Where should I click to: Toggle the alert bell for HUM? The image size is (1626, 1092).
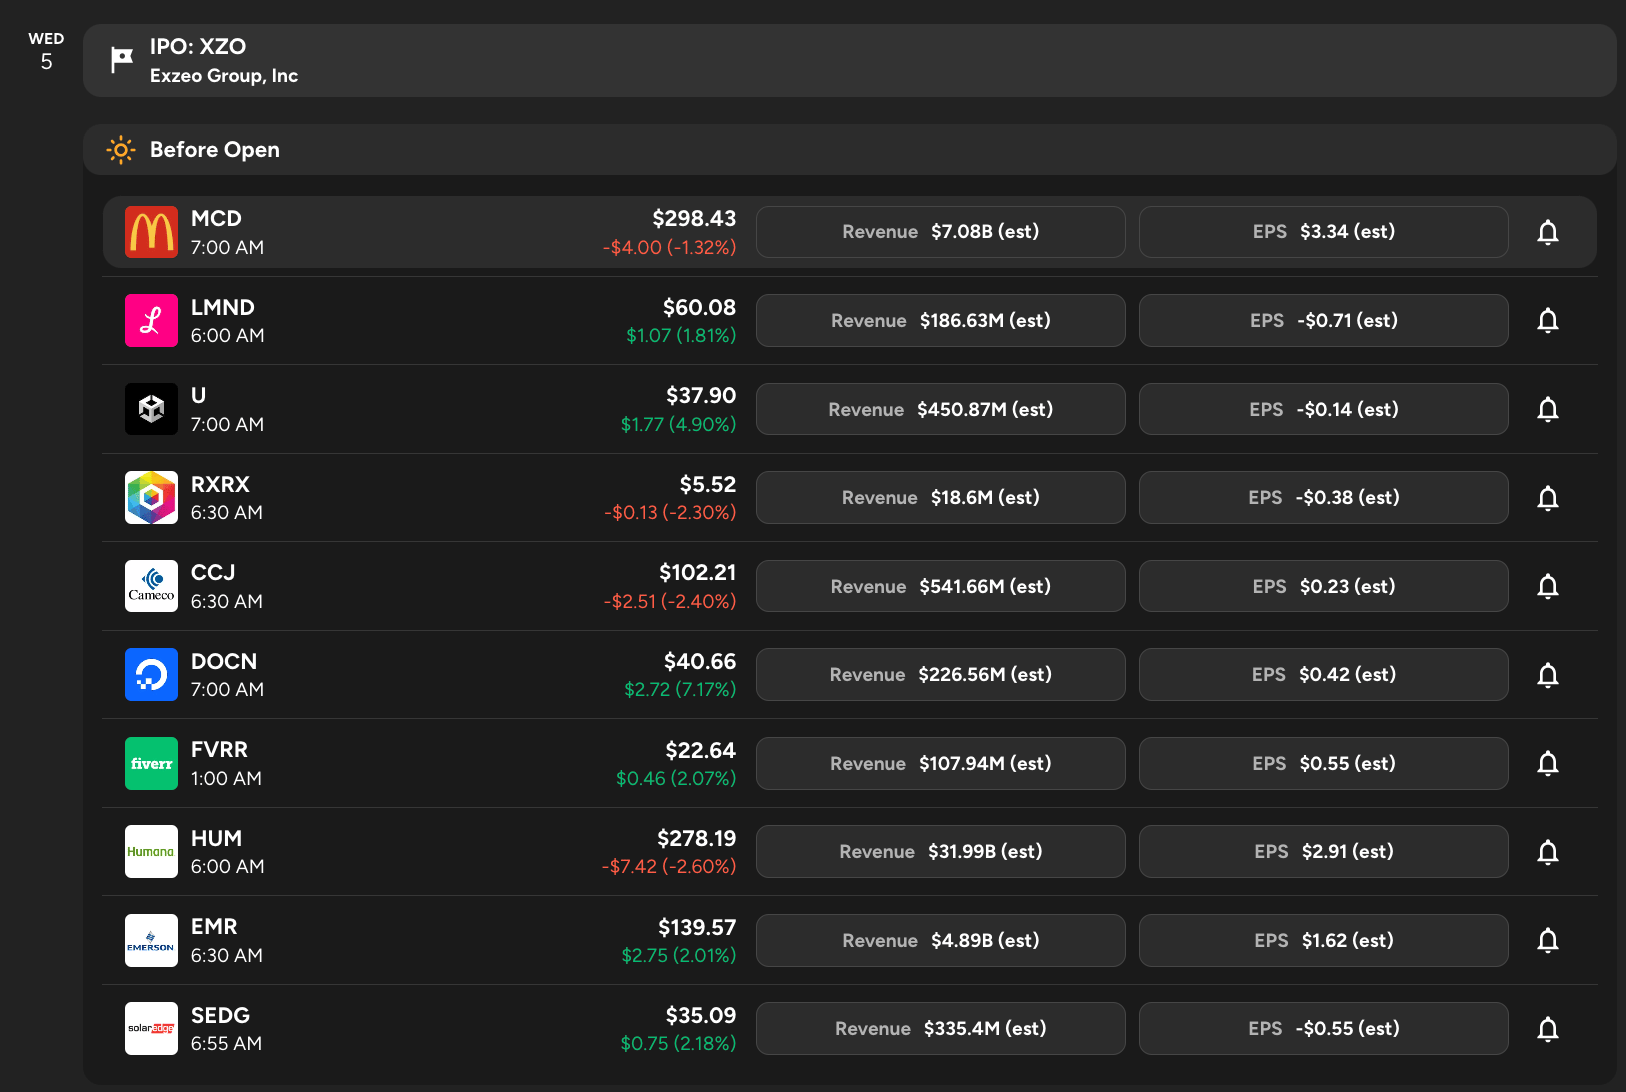pyautogui.click(x=1548, y=852)
